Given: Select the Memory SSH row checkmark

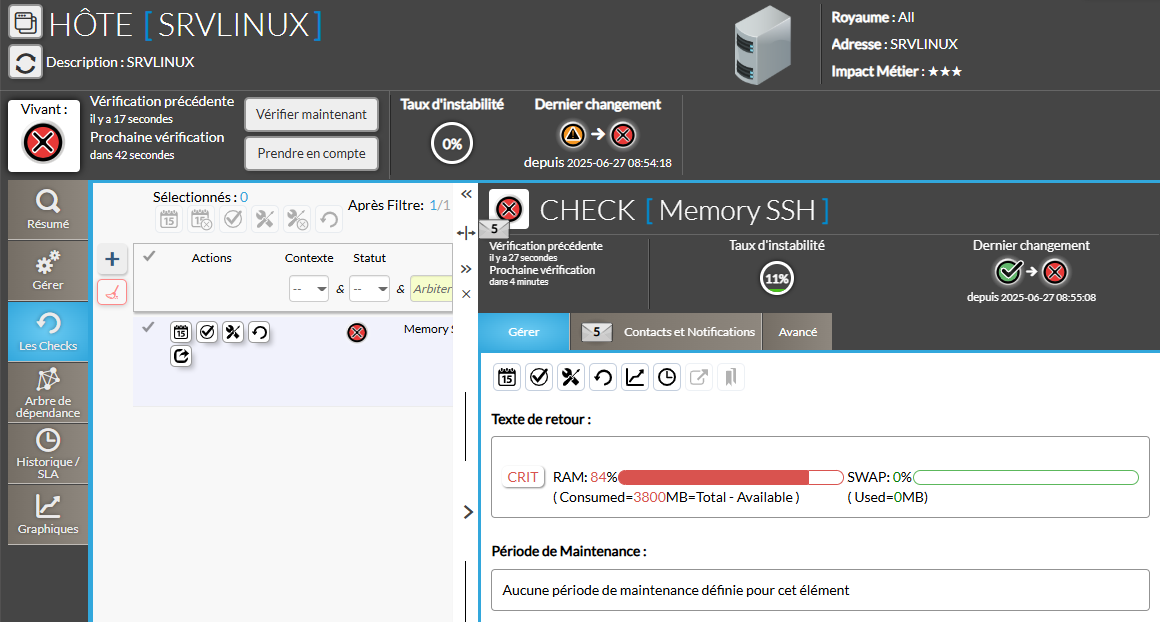Looking at the screenshot, I should point(148,327).
